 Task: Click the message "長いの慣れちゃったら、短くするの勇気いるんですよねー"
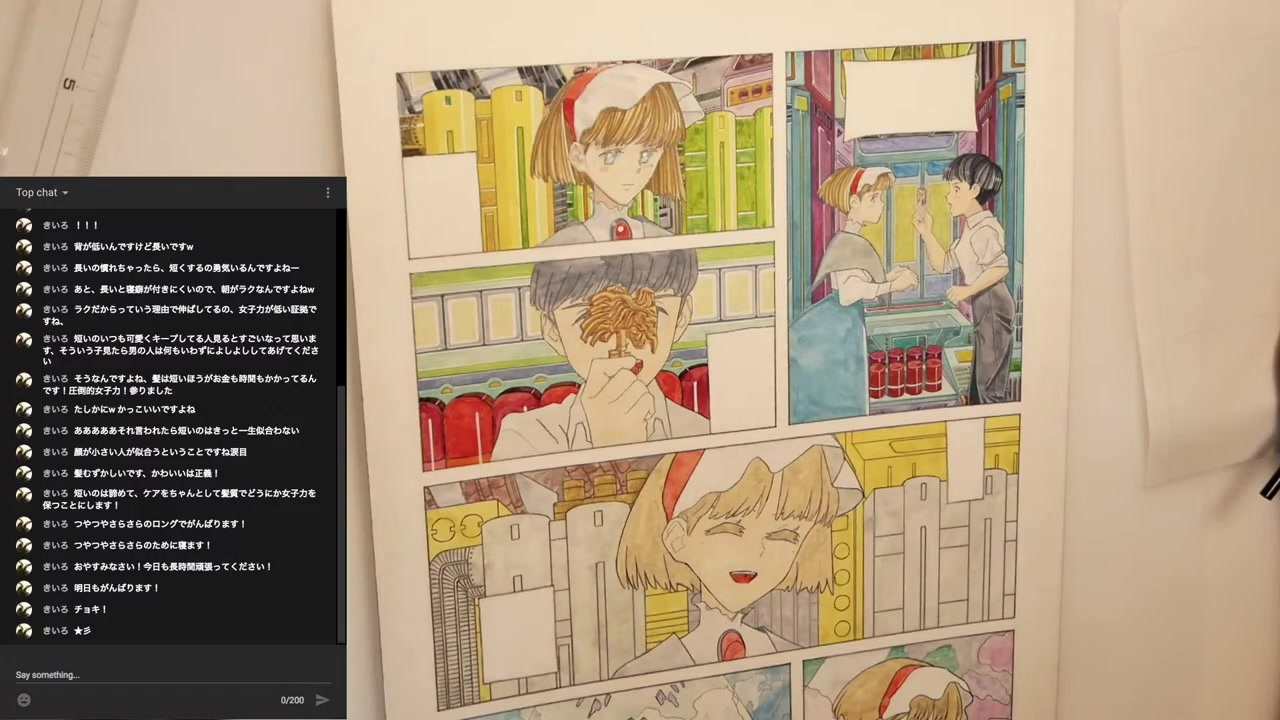(x=187, y=268)
